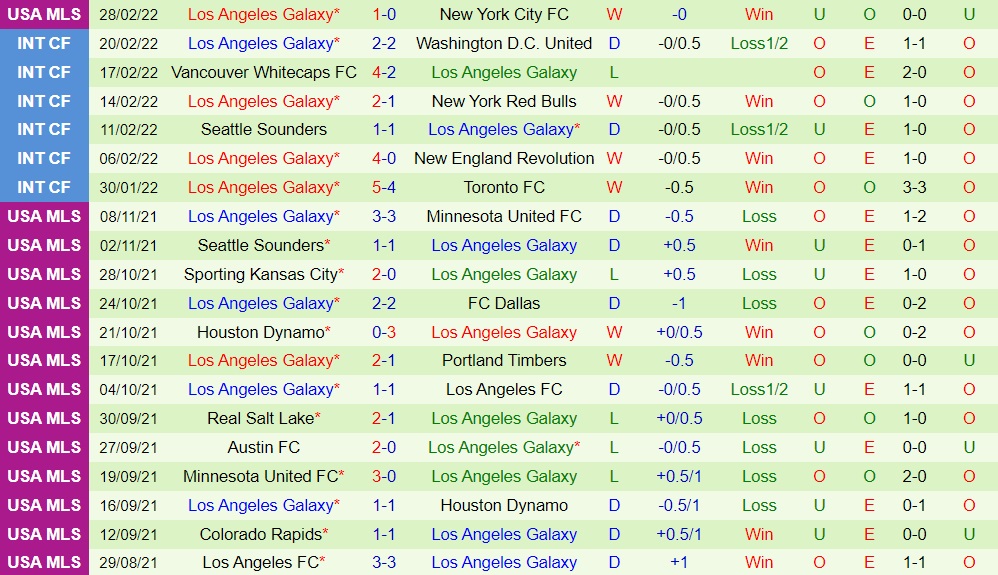The width and height of the screenshot is (998, 575).
Task: Open Vancouver Whitecaps FC team page
Action: pyautogui.click(x=264, y=73)
